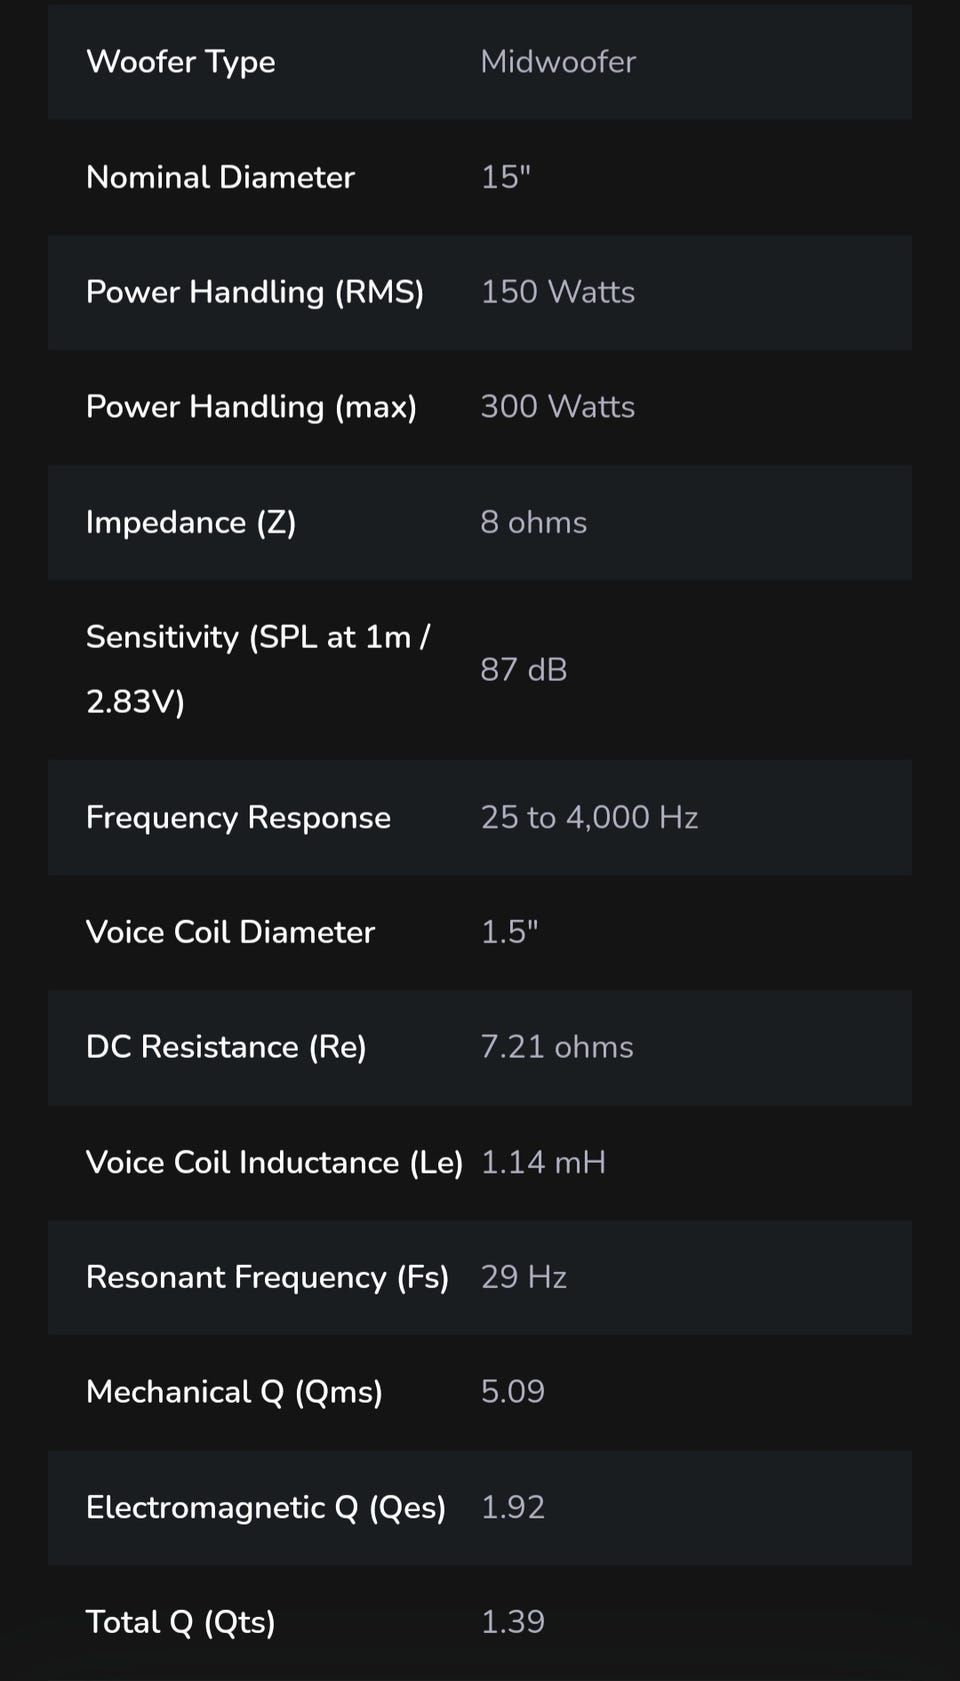Click the Nominal Diameter row label

pos(220,177)
